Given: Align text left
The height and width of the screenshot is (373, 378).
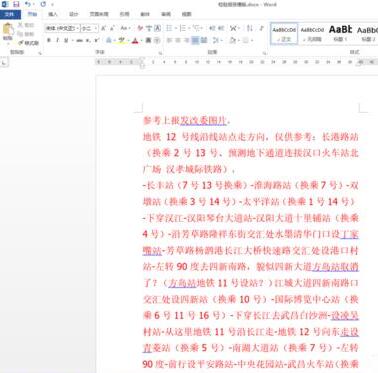Looking at the screenshot, I should [169, 41].
